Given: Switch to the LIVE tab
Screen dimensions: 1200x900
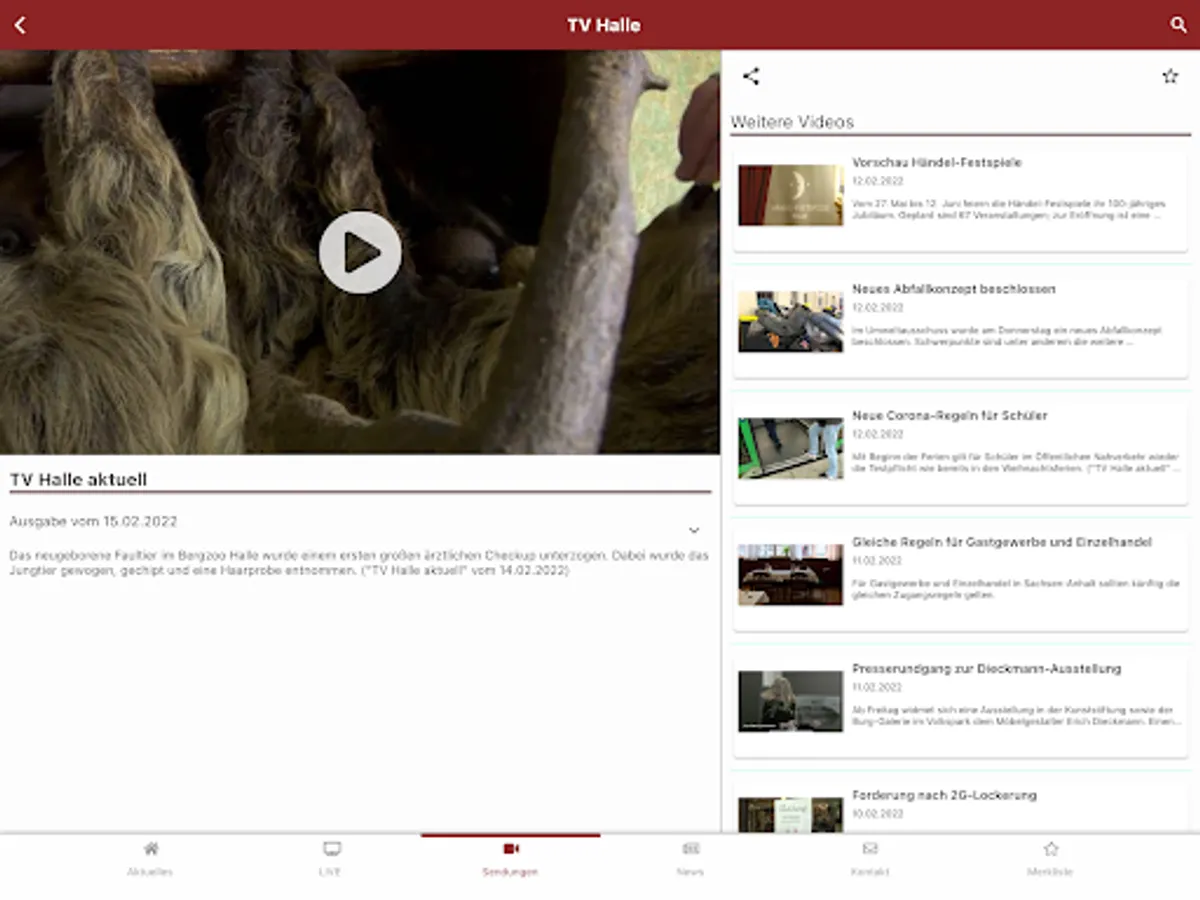Looking at the screenshot, I should click(x=330, y=858).
